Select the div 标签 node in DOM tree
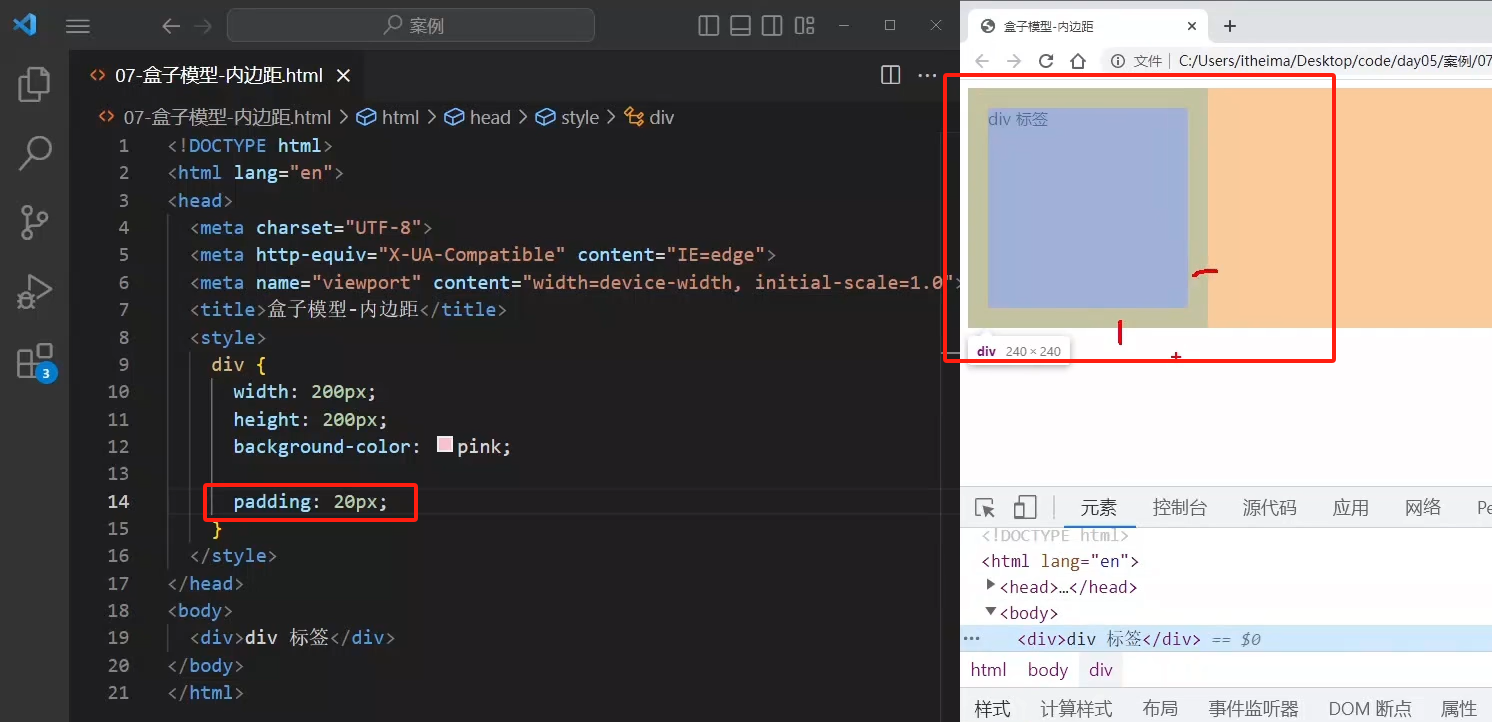Screen dimensions: 1492x722 [x=1226, y=639]
